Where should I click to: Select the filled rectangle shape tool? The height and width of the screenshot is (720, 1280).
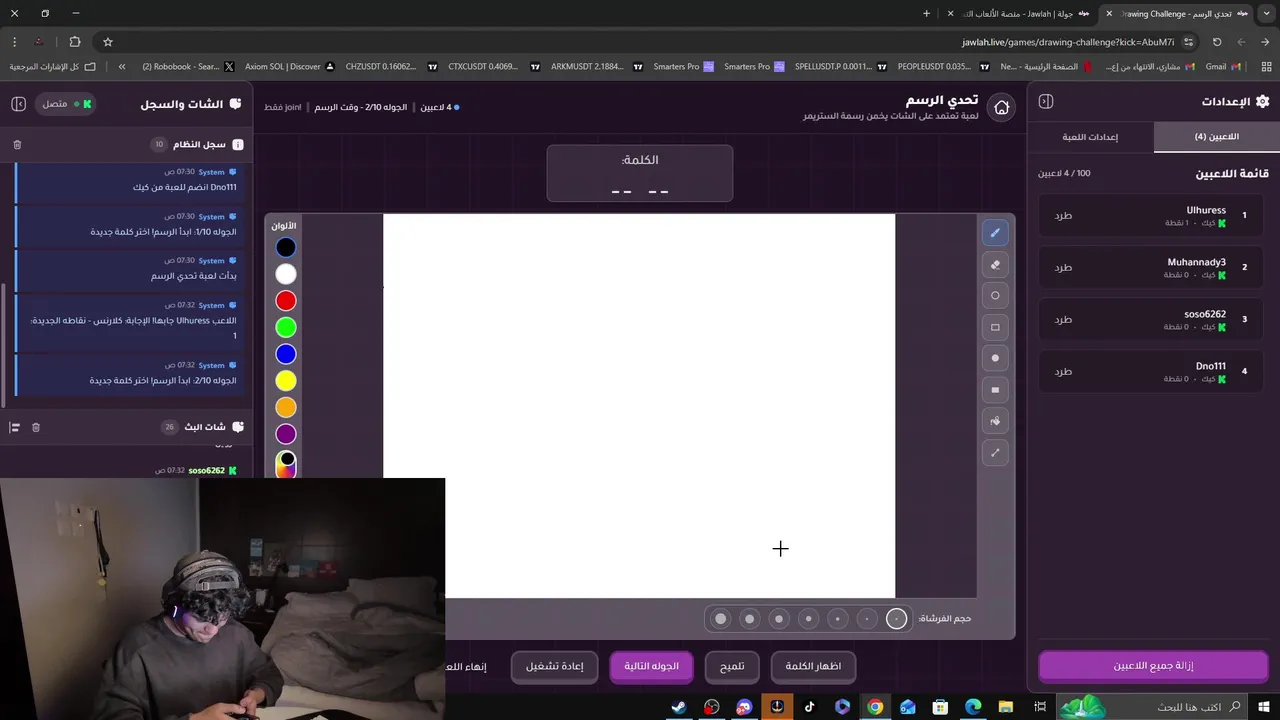tap(995, 390)
